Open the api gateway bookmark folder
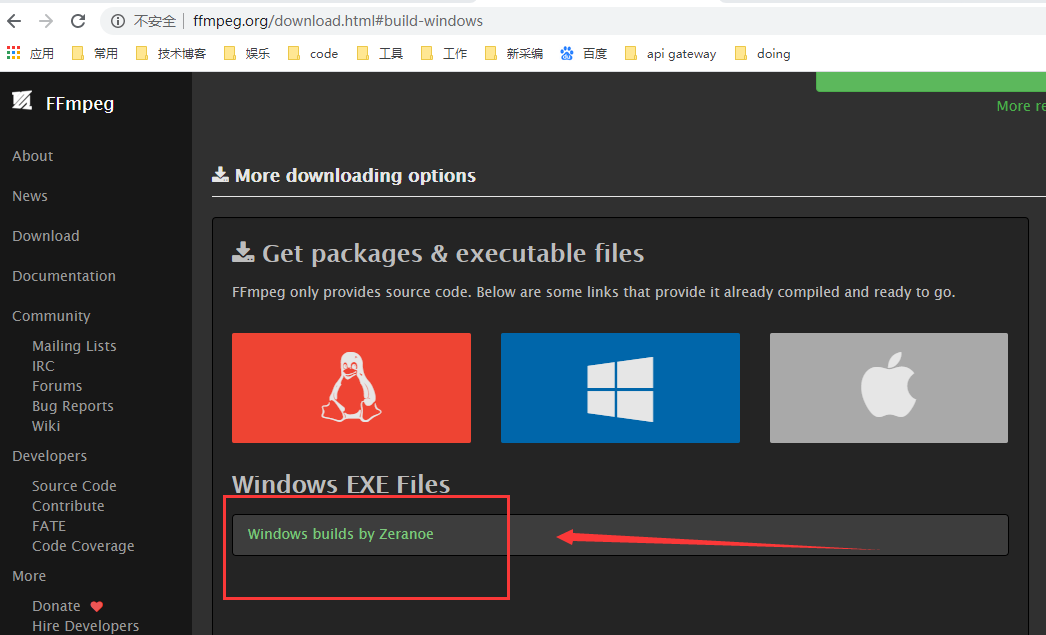This screenshot has width=1046, height=635. point(670,53)
